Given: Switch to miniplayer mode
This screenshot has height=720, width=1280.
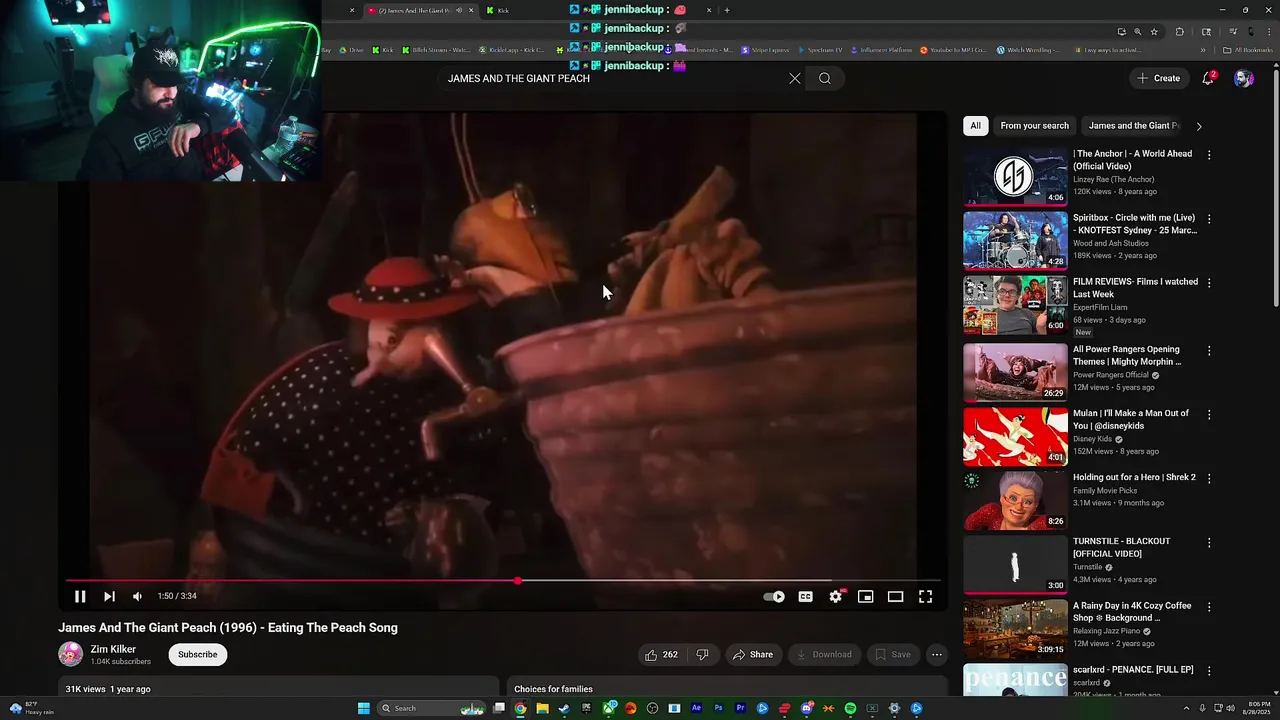Looking at the screenshot, I should tap(866, 597).
